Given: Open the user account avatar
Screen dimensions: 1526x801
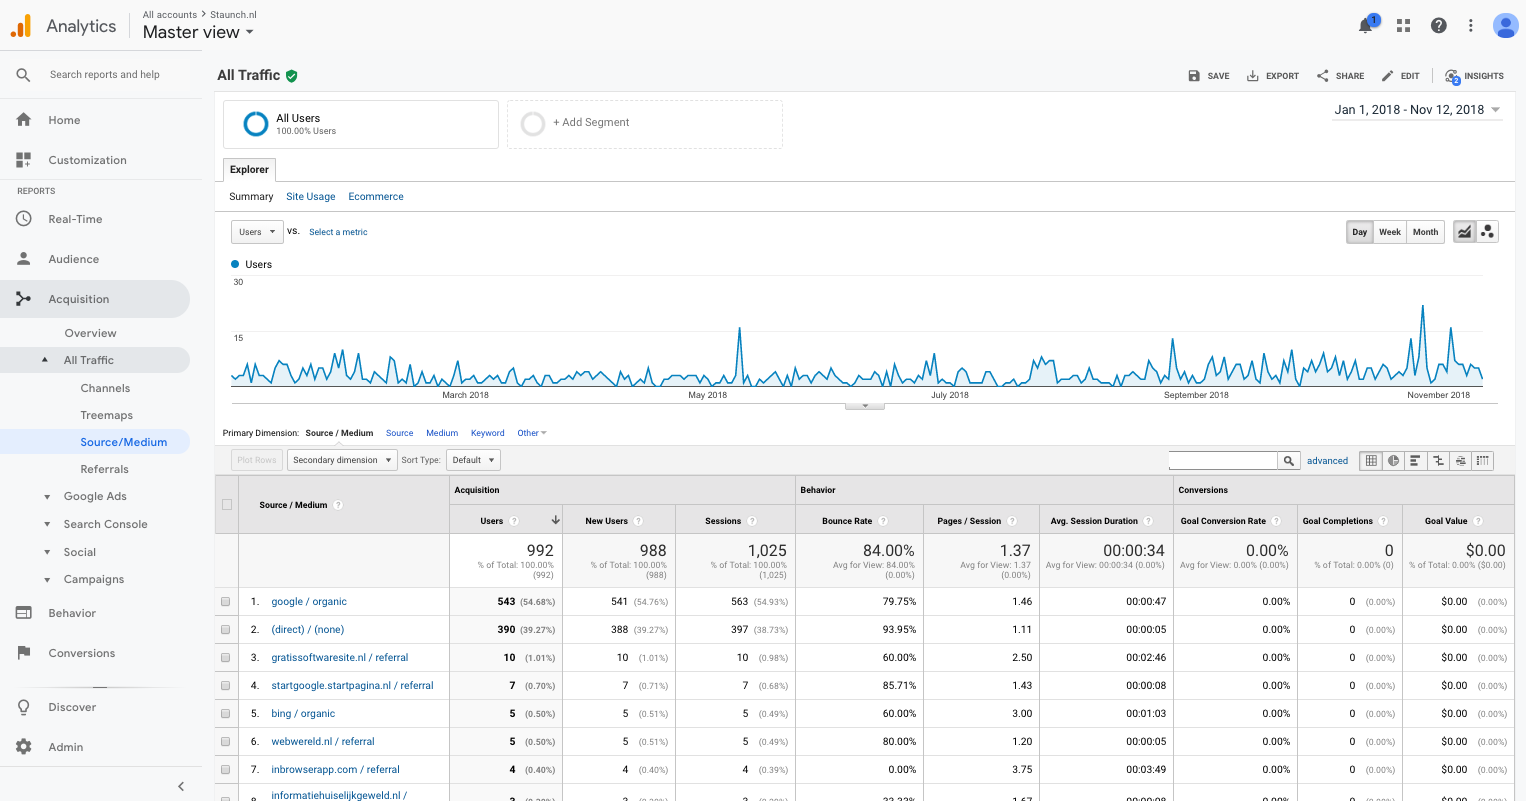Looking at the screenshot, I should click(x=1505, y=26).
